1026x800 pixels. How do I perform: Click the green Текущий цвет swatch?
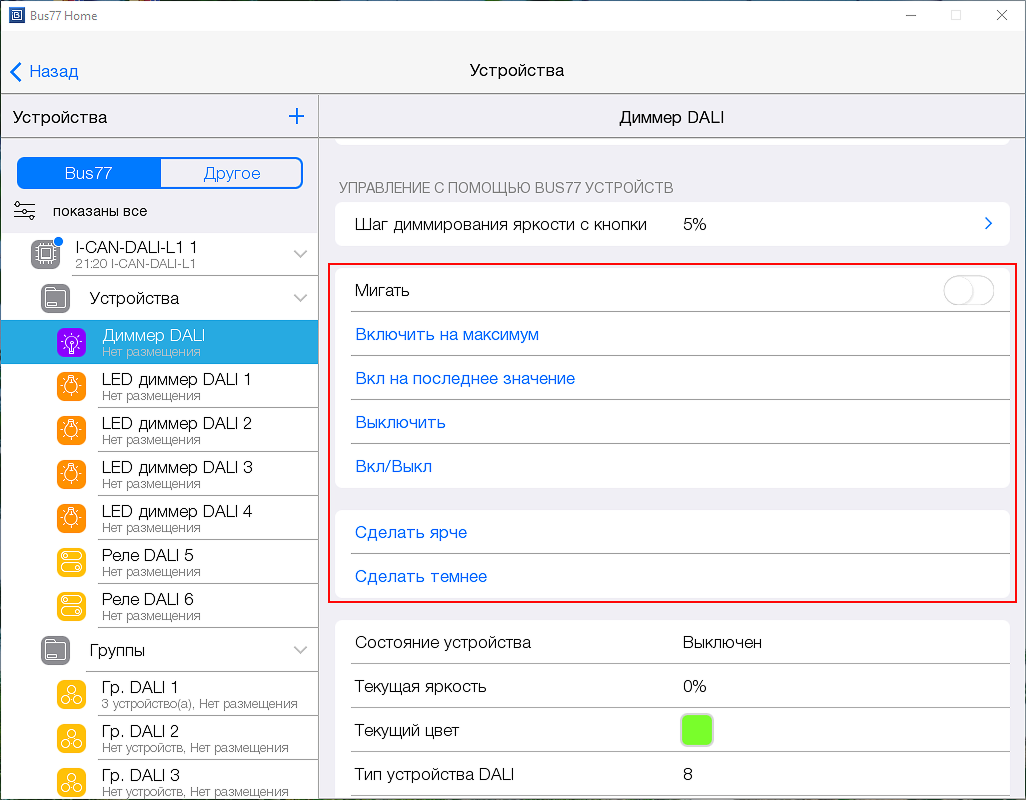(x=696, y=730)
